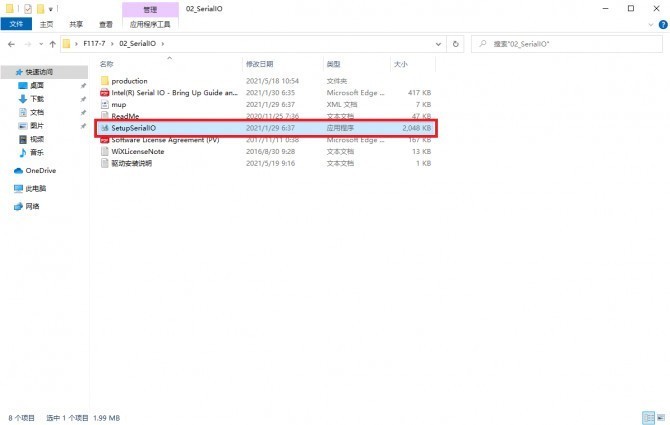Open OneDrive in the navigation pane
The height and width of the screenshot is (425, 670).
[x=41, y=170]
